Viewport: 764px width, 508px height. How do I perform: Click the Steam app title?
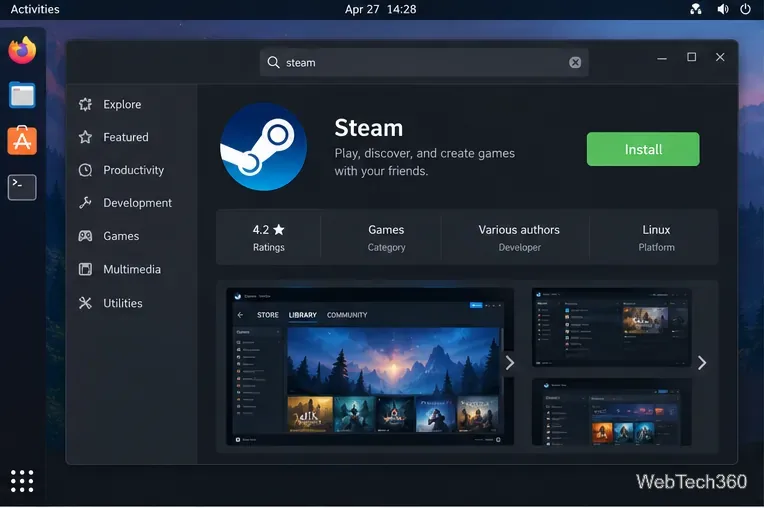tap(369, 128)
